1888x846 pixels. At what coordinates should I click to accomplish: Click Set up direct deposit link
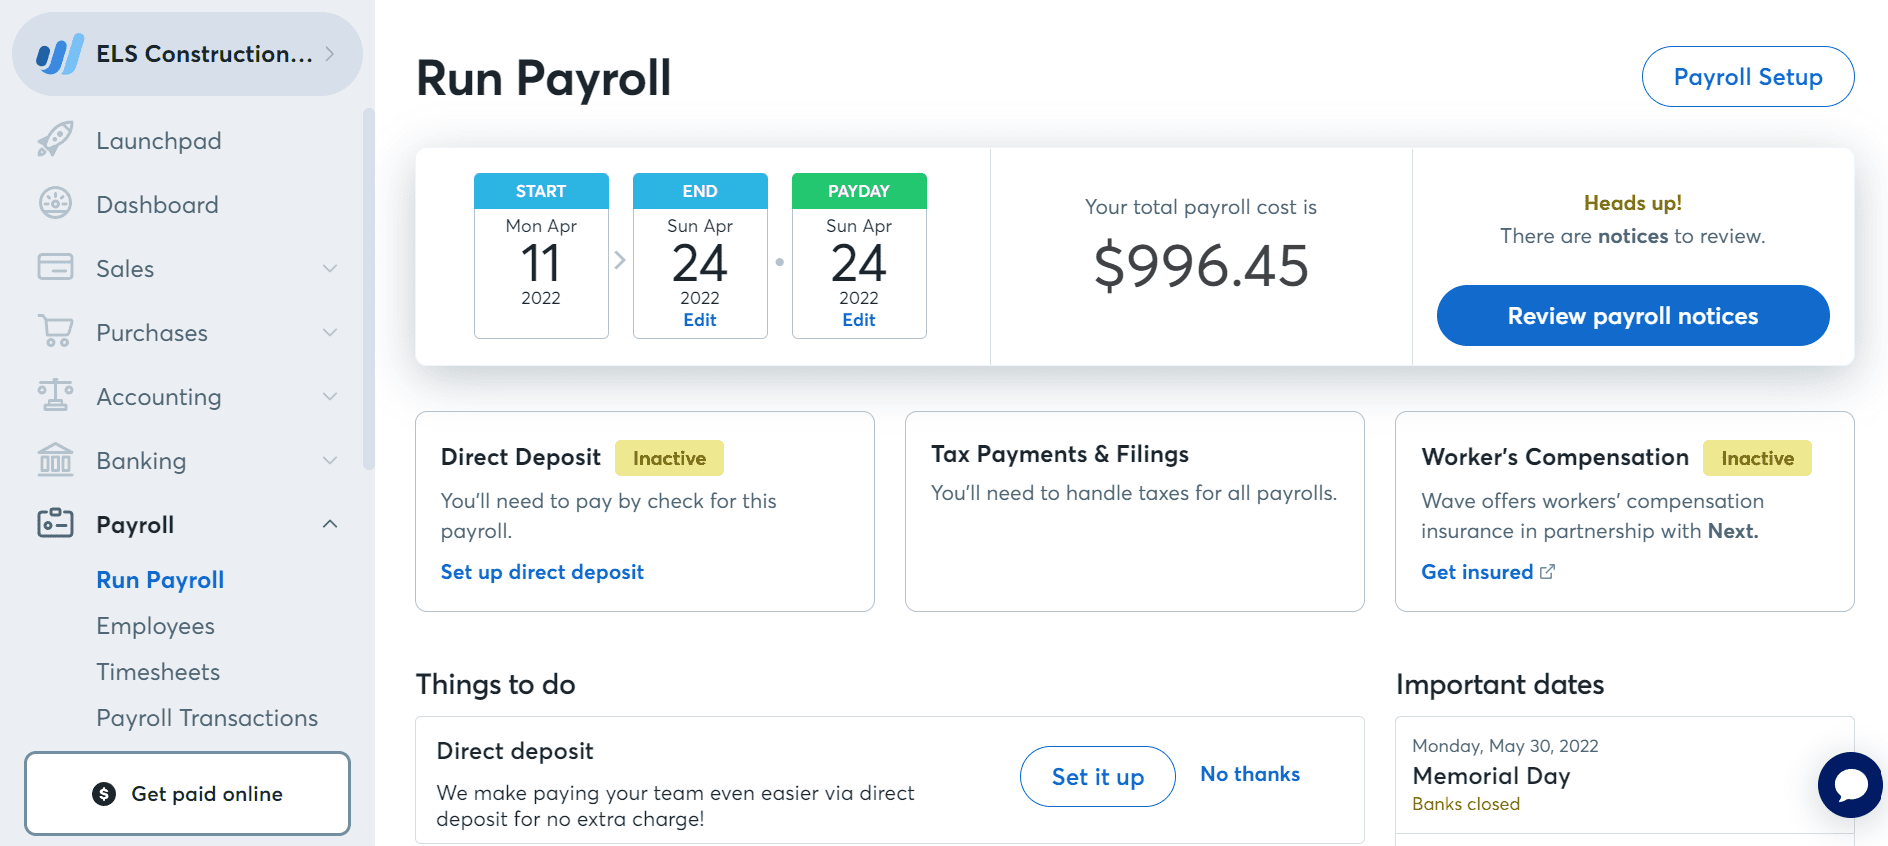[x=542, y=572]
